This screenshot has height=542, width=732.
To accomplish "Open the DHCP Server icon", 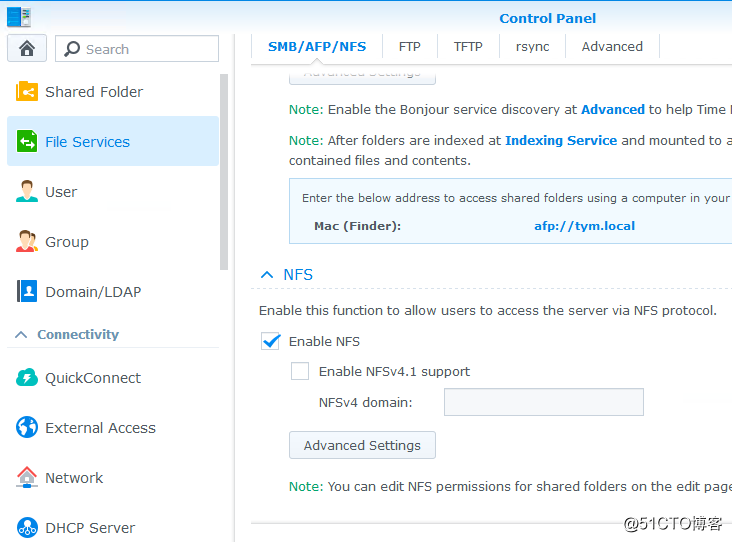I will point(27,528).
